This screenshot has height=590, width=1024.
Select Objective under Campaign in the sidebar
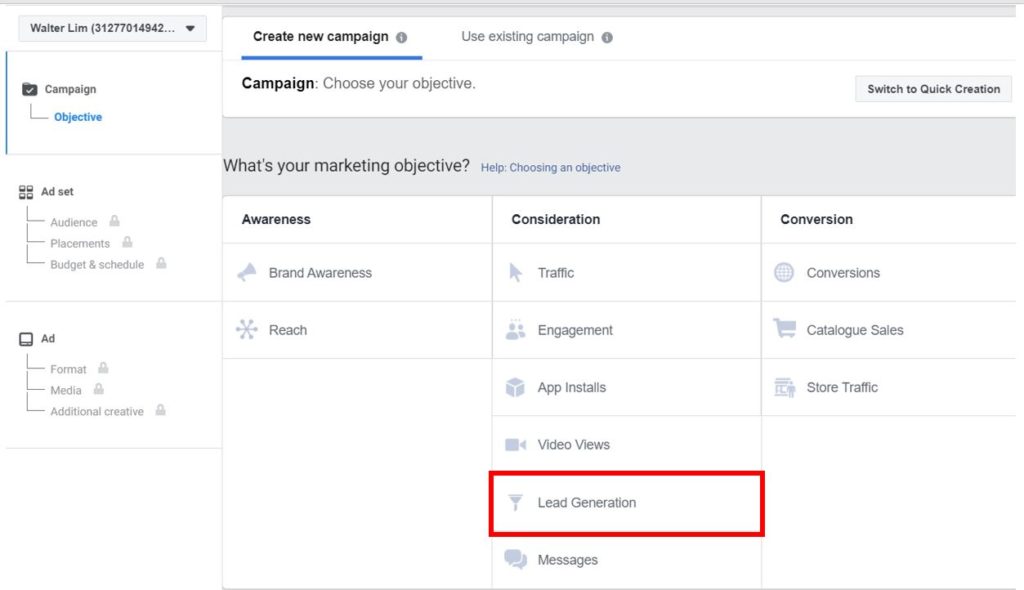tap(77, 117)
